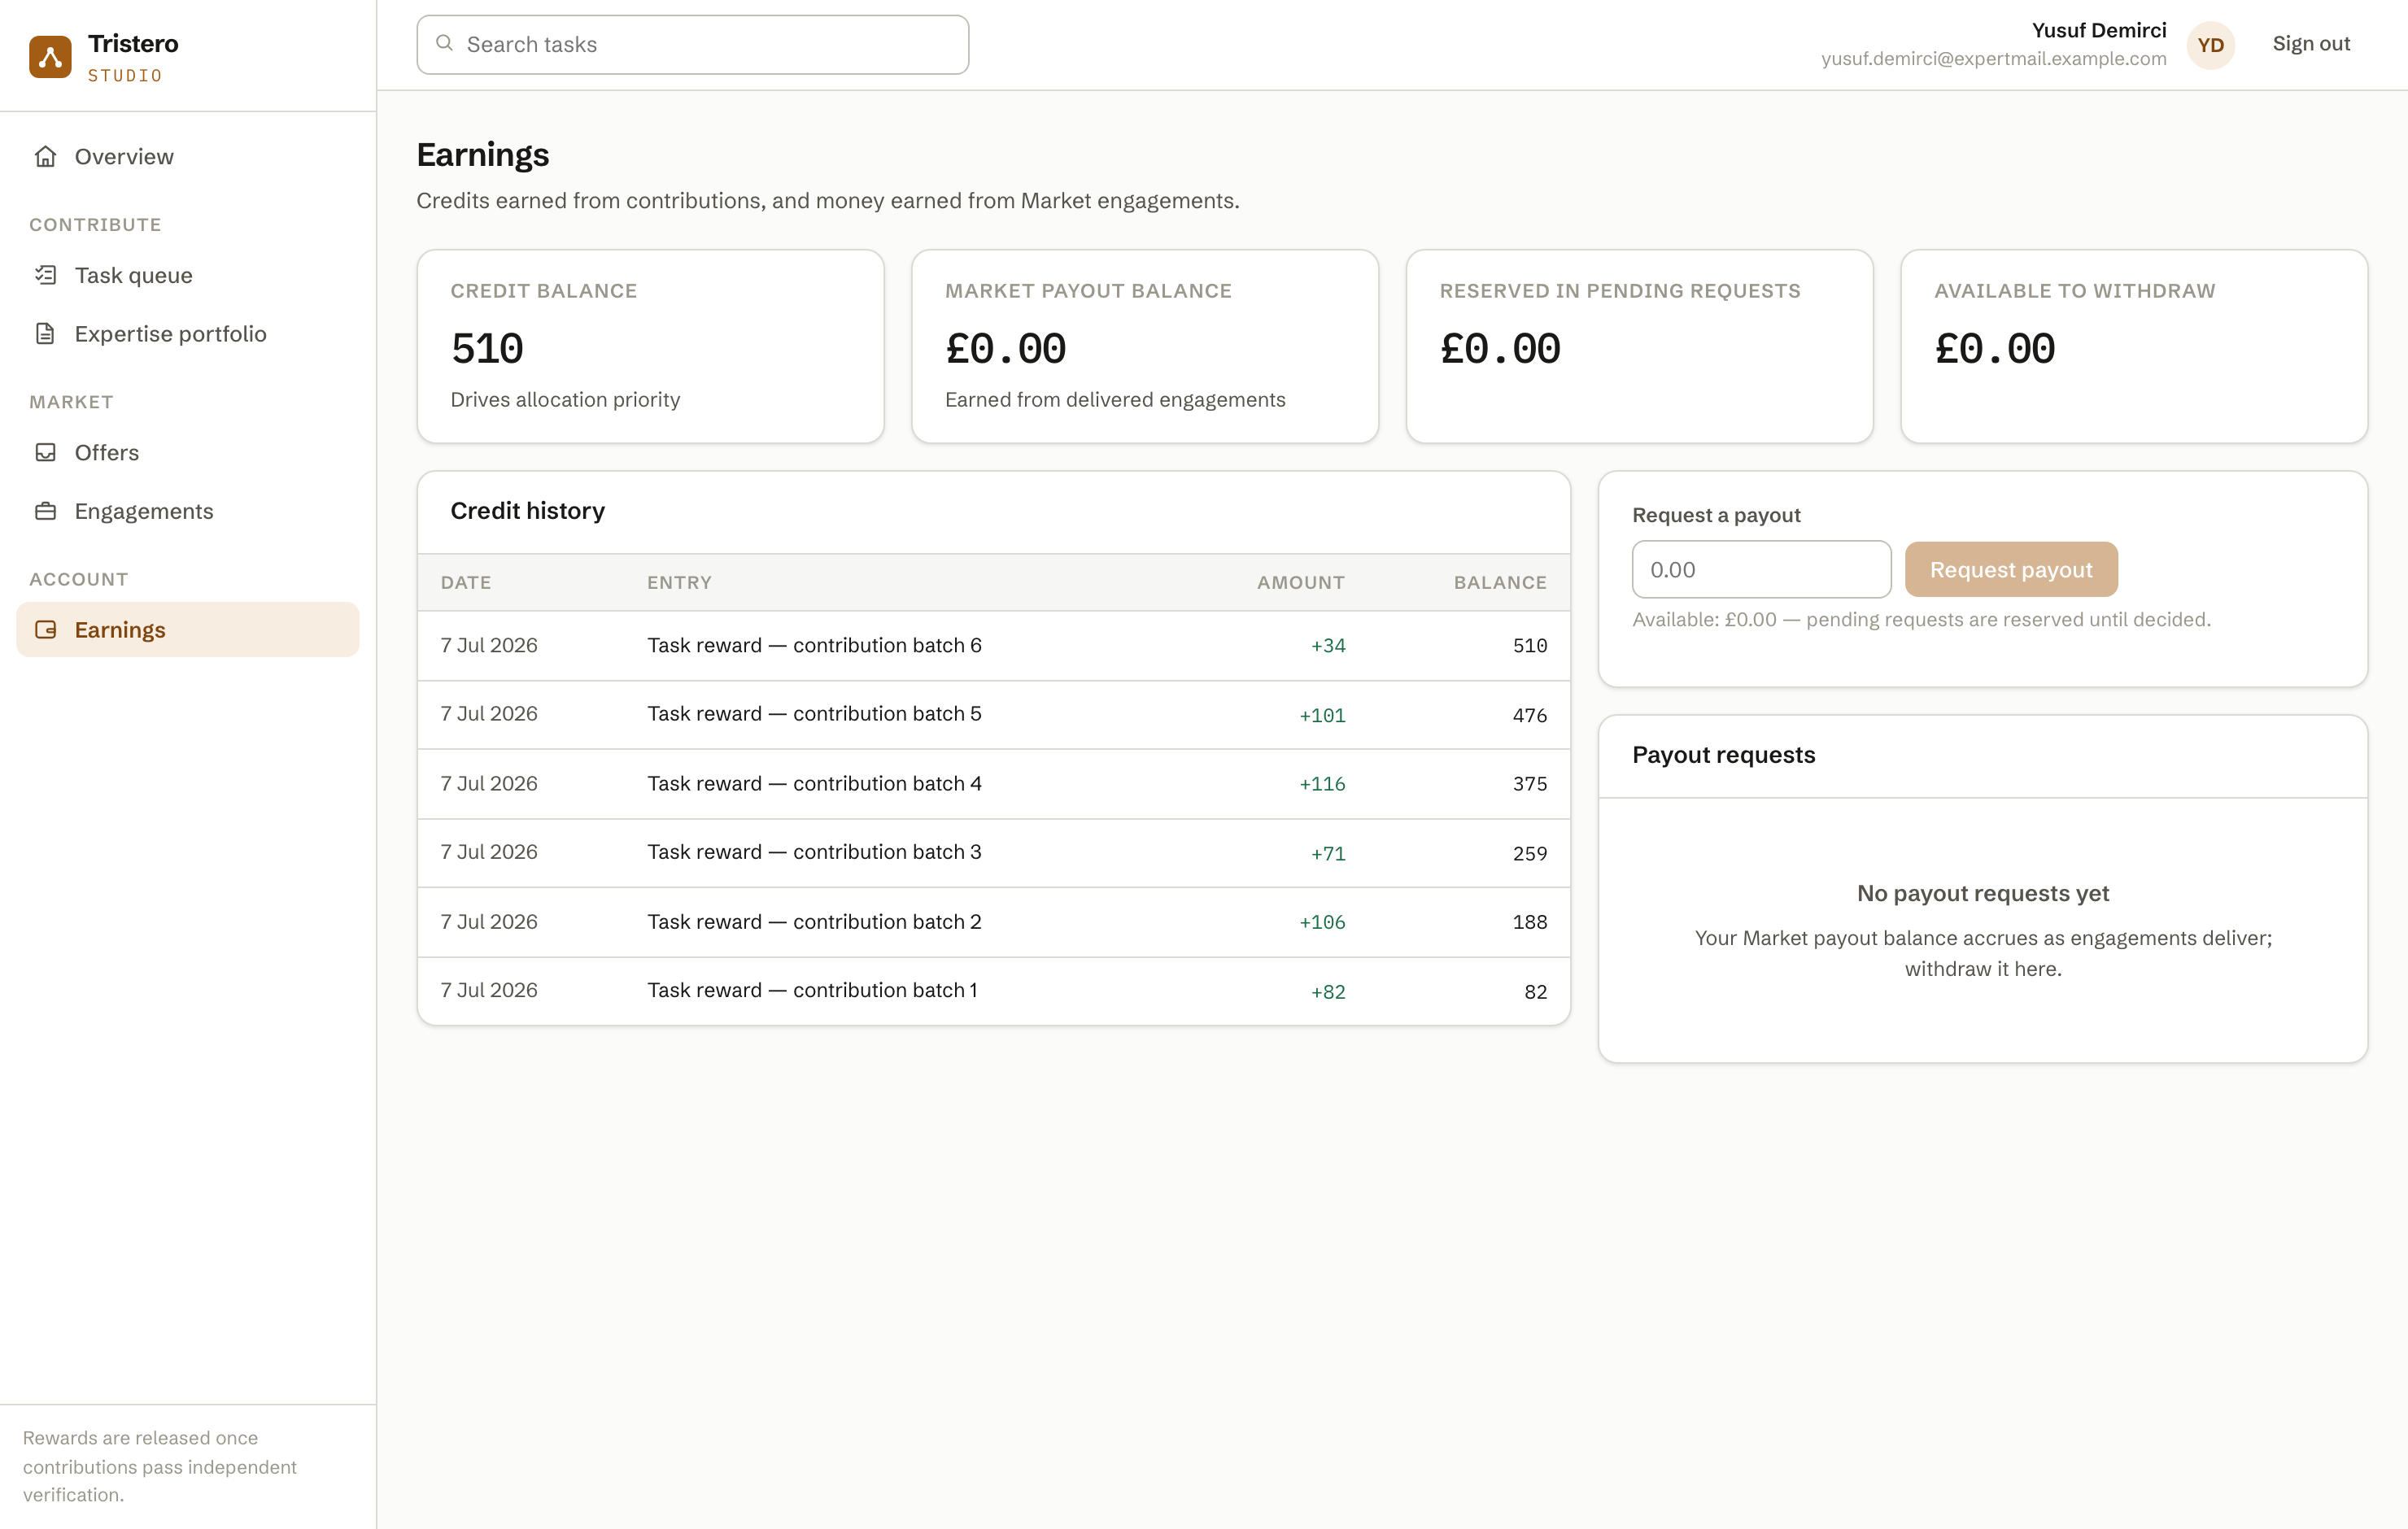
Task: Click the Overview home icon
Action: (45, 156)
